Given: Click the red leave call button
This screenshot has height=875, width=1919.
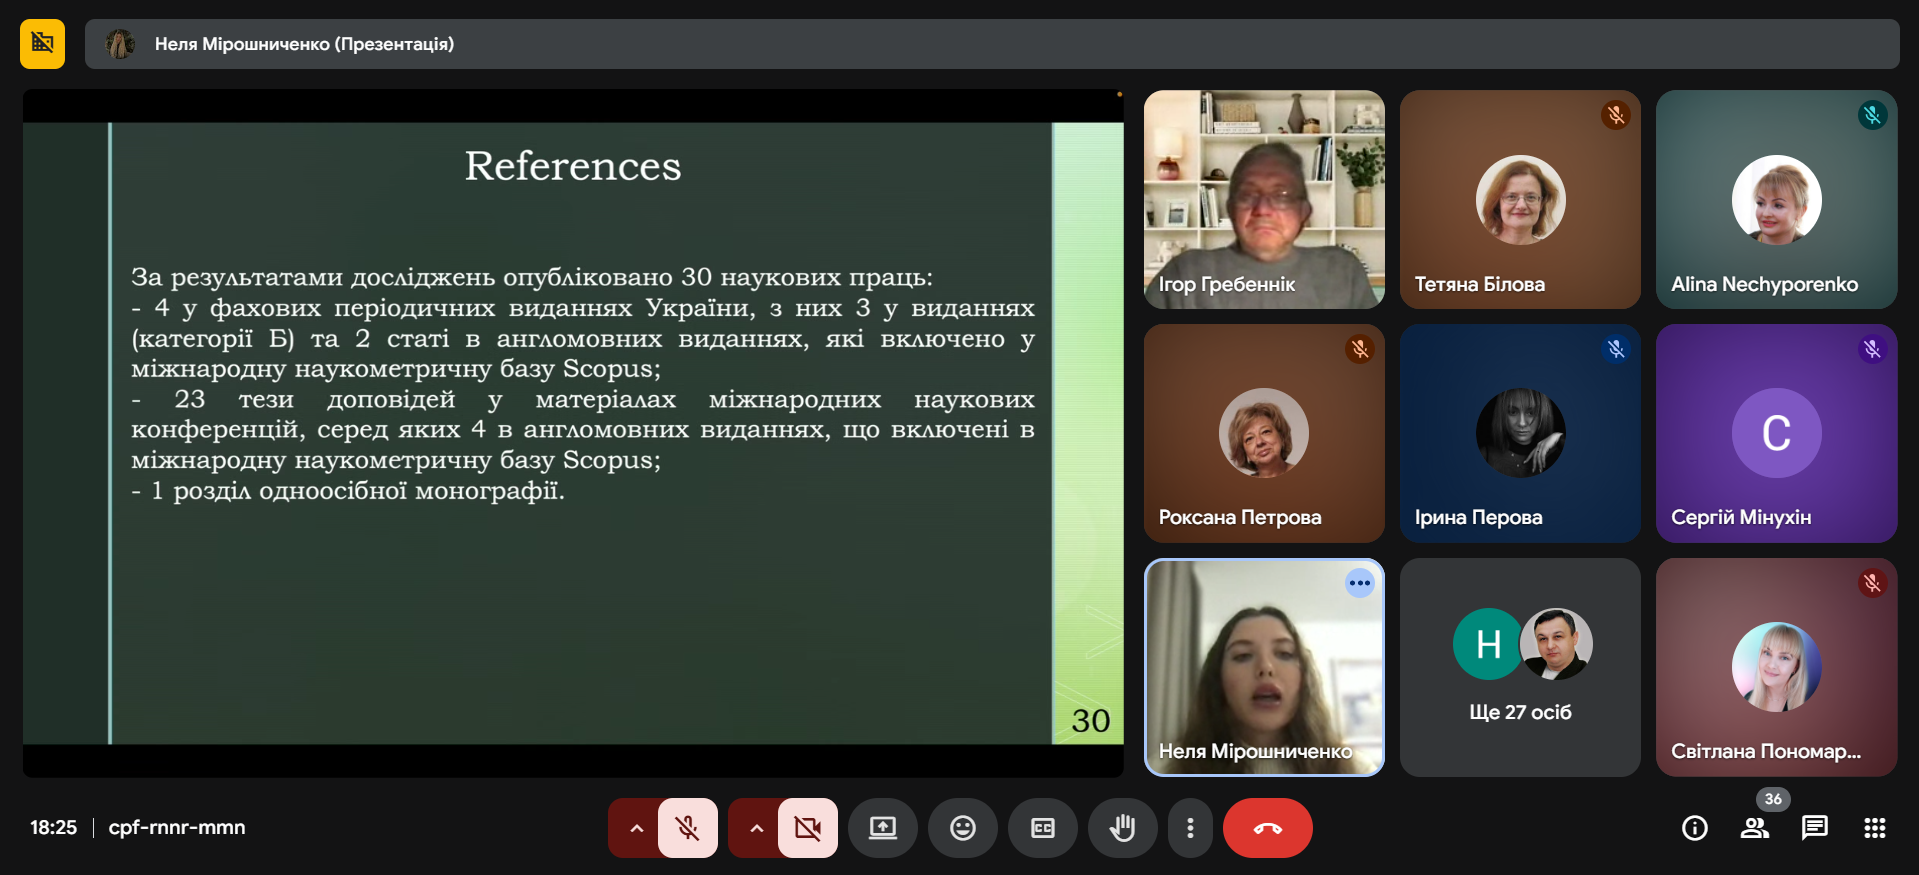Looking at the screenshot, I should coord(1267,828).
